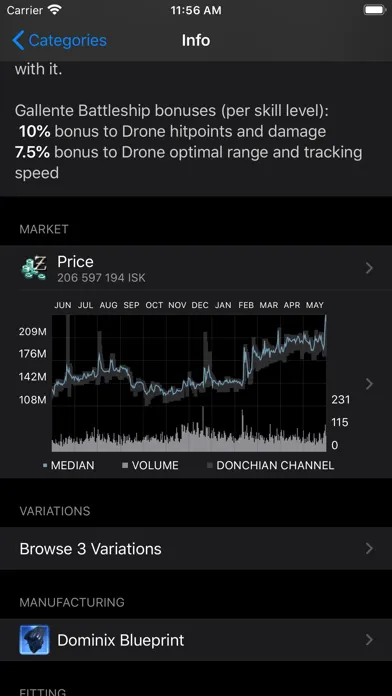
Task: Tap the Price 206 597 194 ISK row
Action: pos(196,268)
